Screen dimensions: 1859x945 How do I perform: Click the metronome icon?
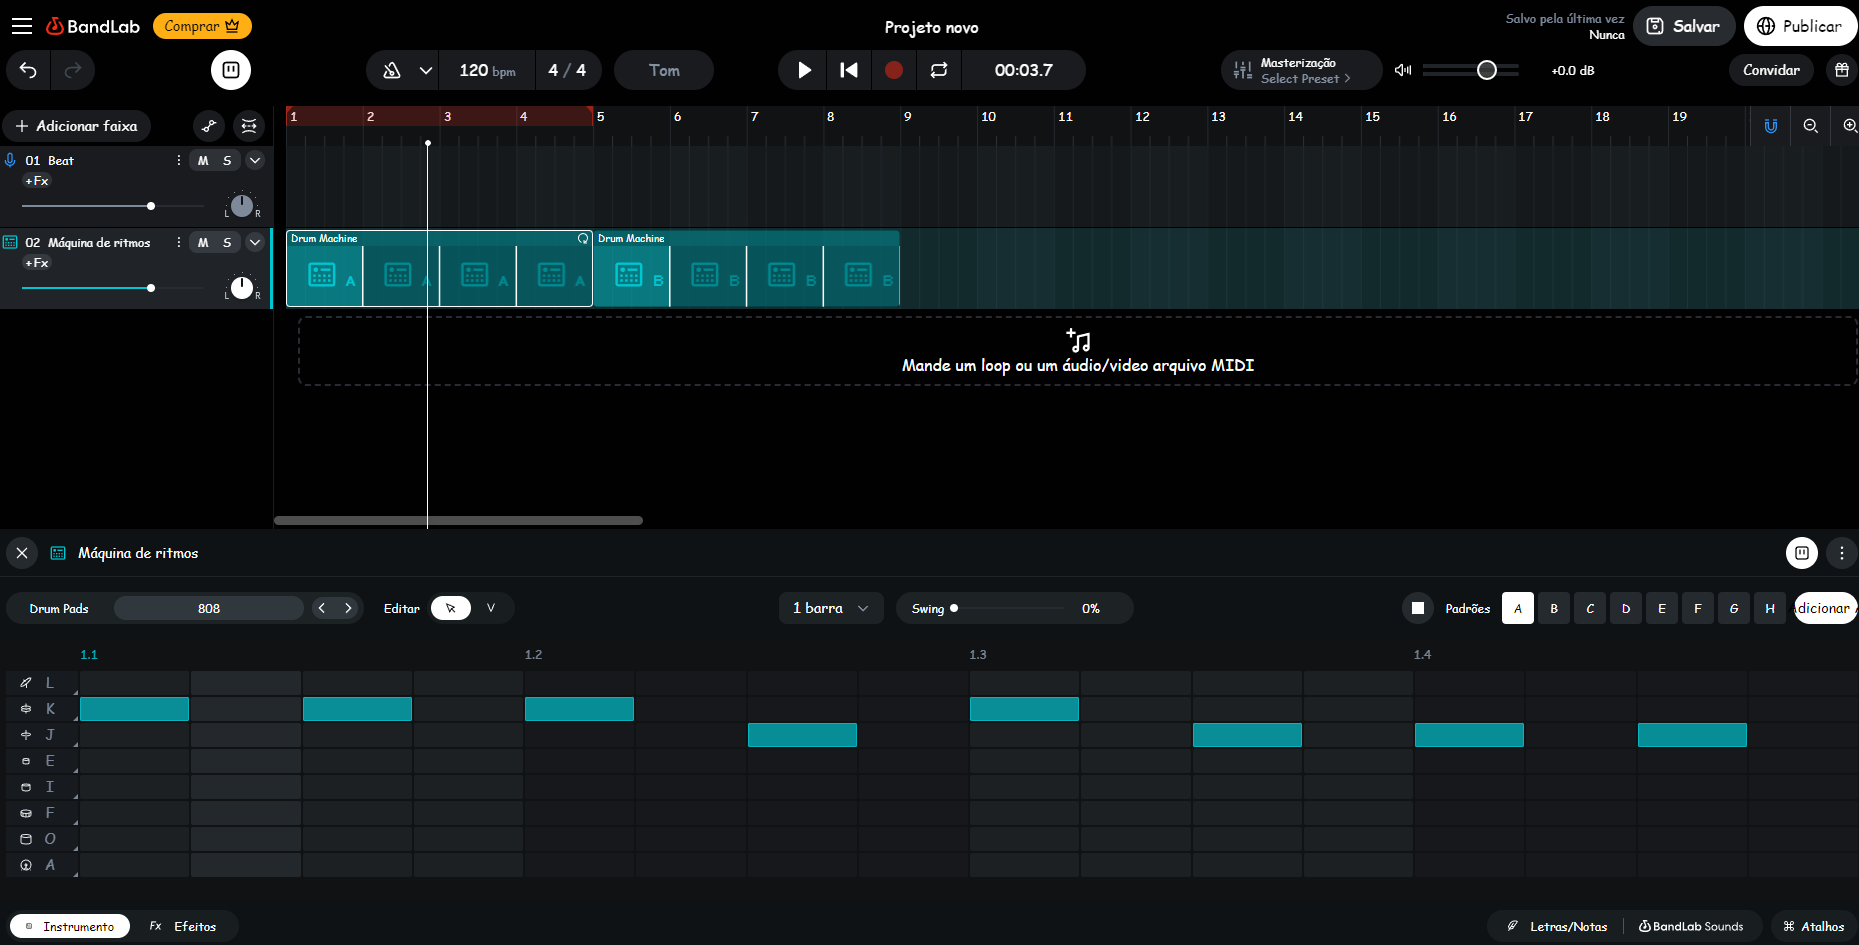[392, 70]
